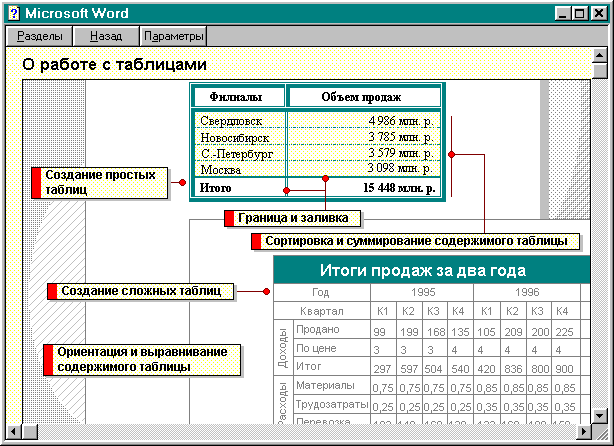Image resolution: width=614 pixels, height=446 pixels.
Task: Open the Разделы help topics
Action: (x=39, y=36)
